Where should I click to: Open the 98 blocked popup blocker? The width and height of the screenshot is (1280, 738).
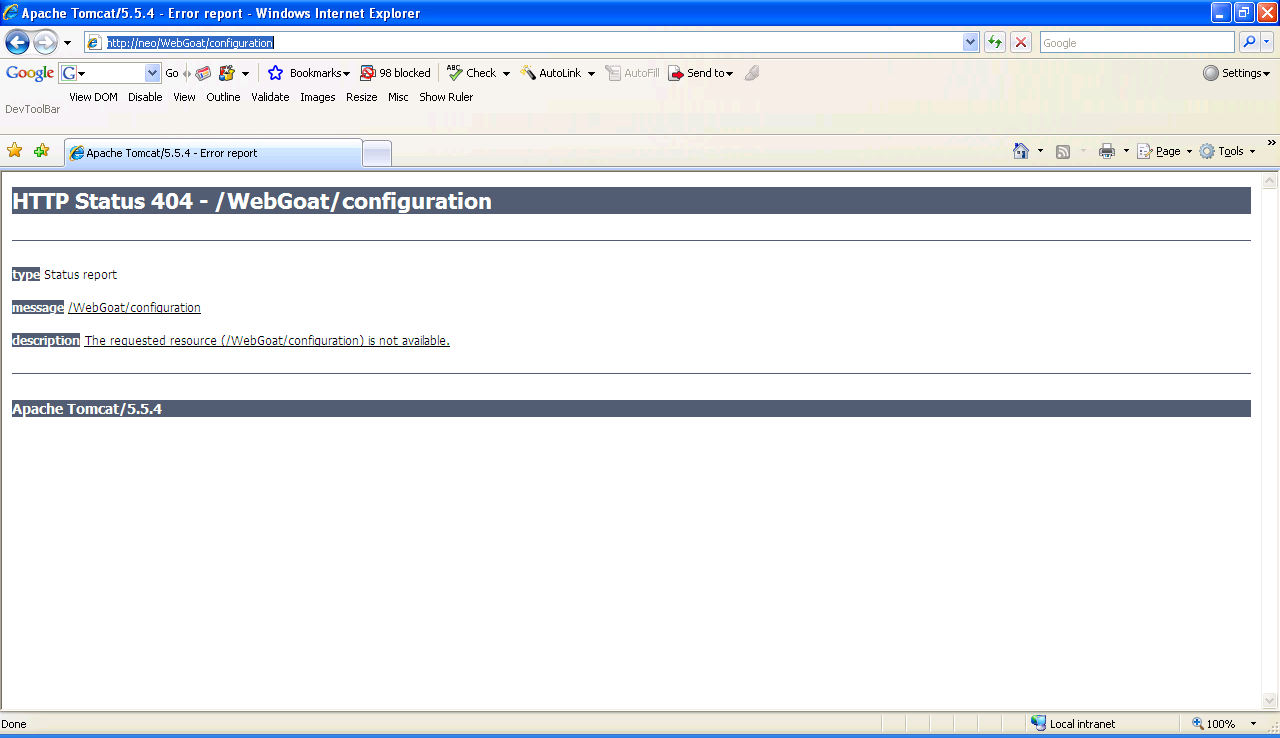click(x=396, y=73)
